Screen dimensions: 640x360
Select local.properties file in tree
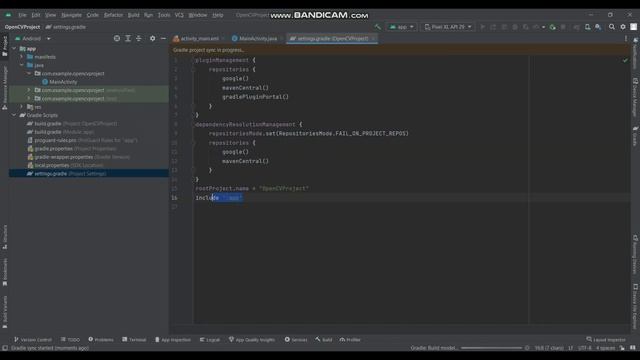(65, 165)
